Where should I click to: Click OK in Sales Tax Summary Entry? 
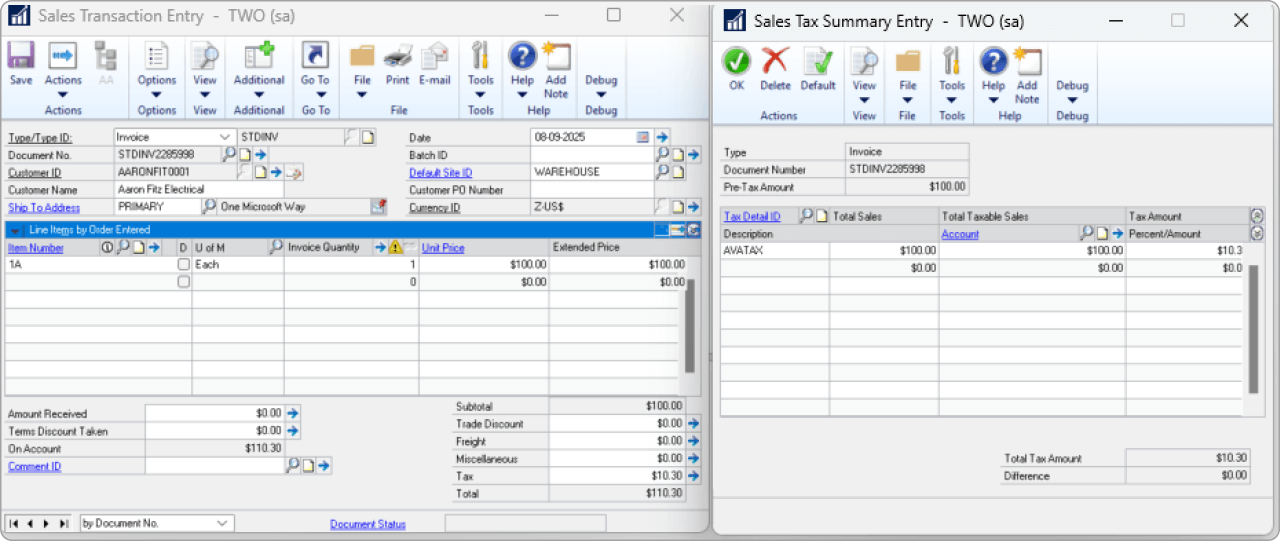pos(737,70)
